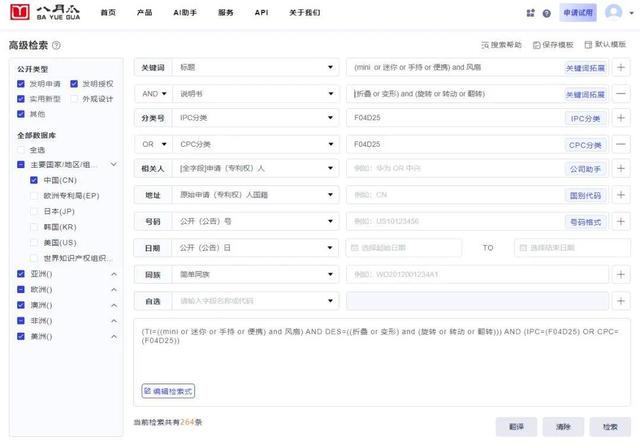Click the 检索 search button

point(610,426)
